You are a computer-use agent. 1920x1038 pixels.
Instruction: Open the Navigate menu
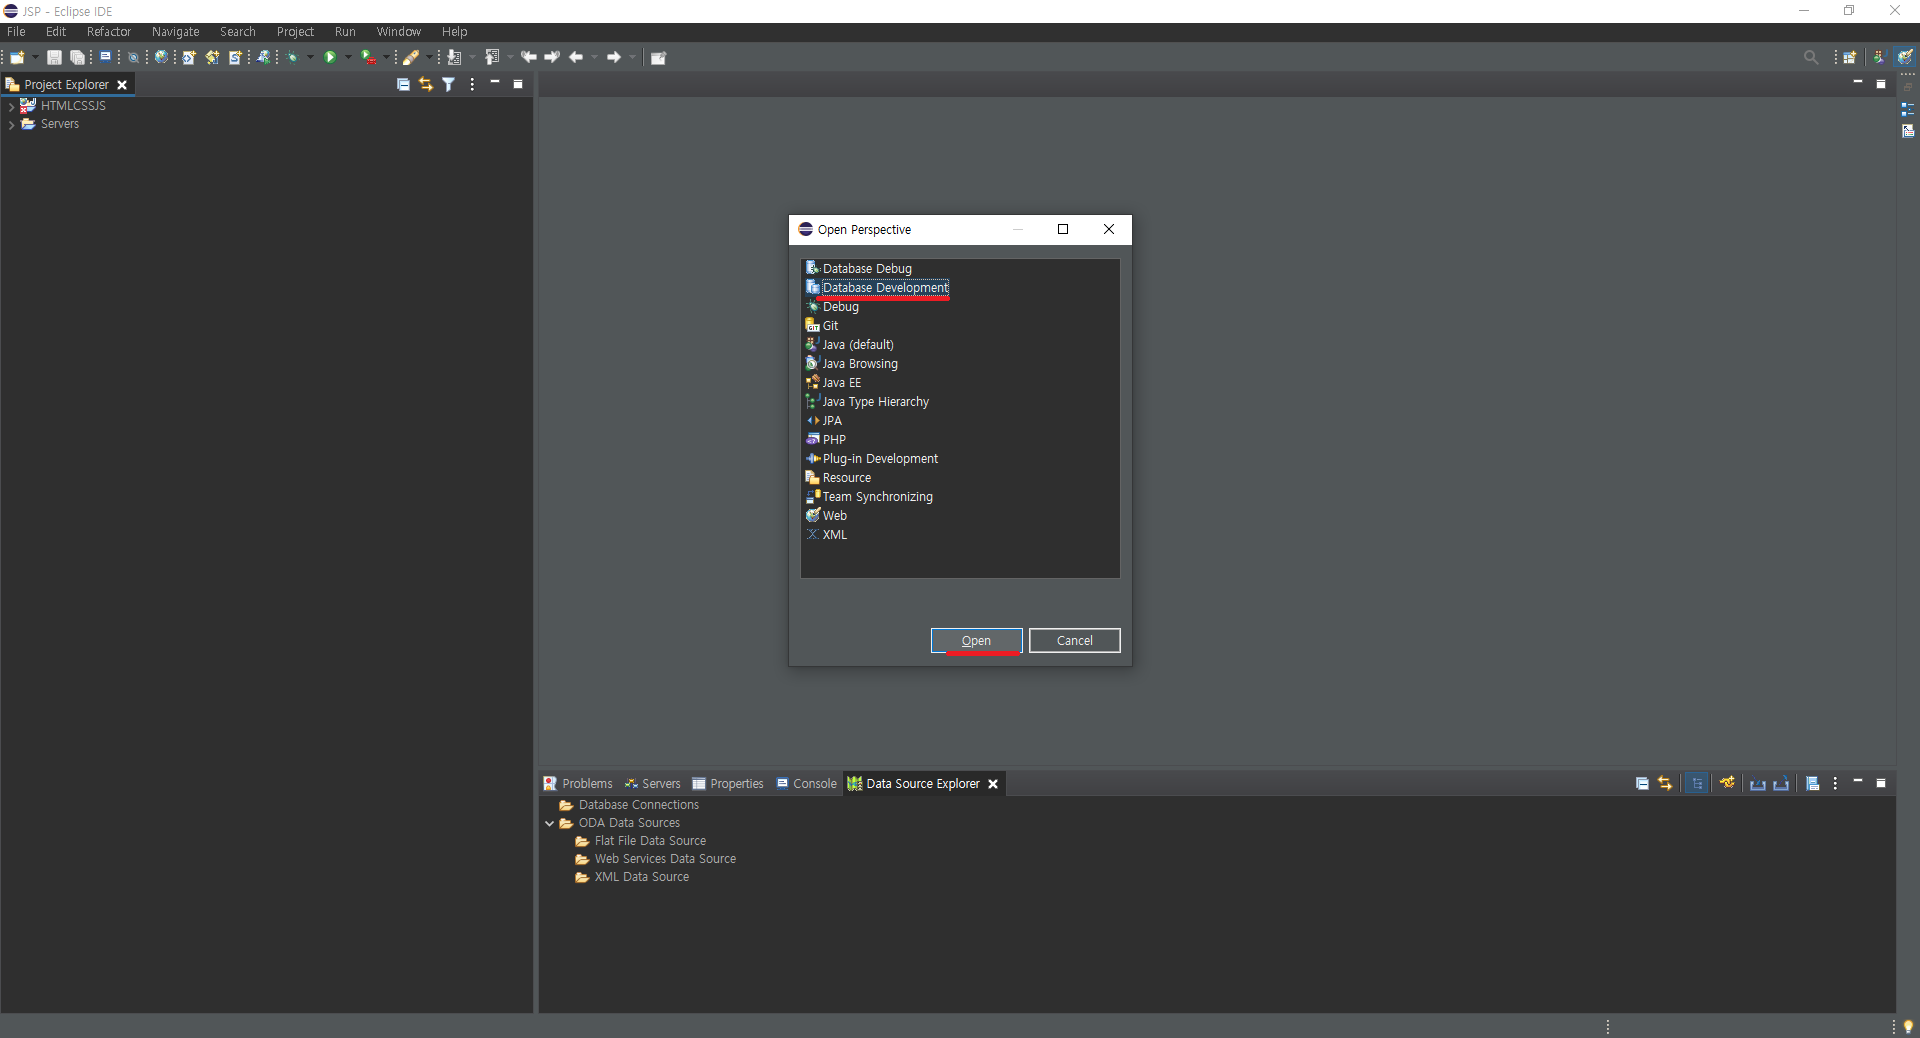coord(175,32)
